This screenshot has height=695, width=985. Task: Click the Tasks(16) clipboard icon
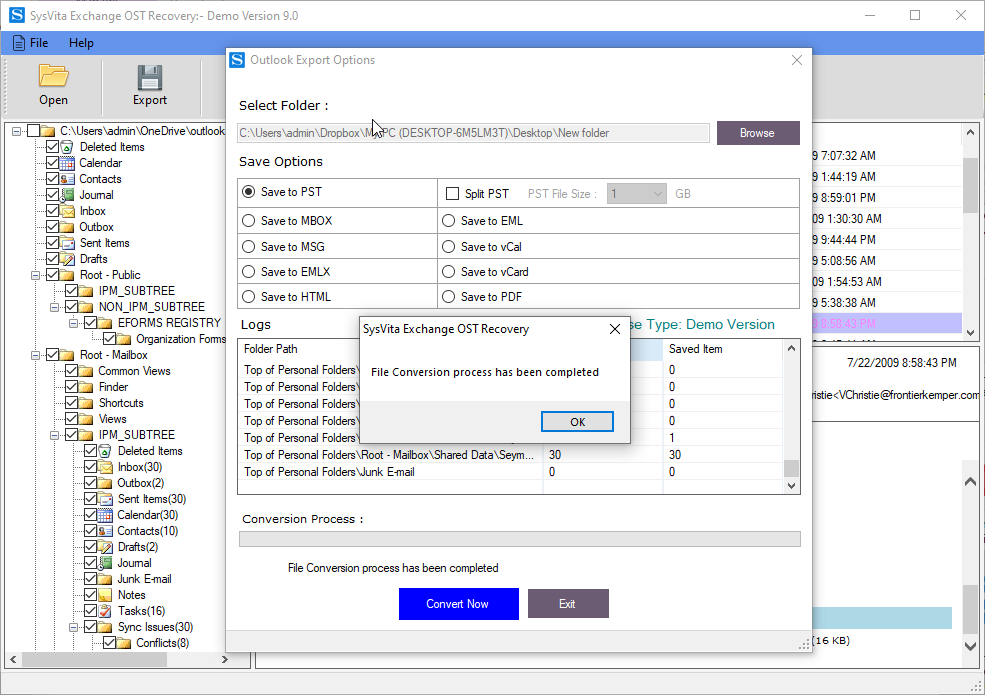106,611
